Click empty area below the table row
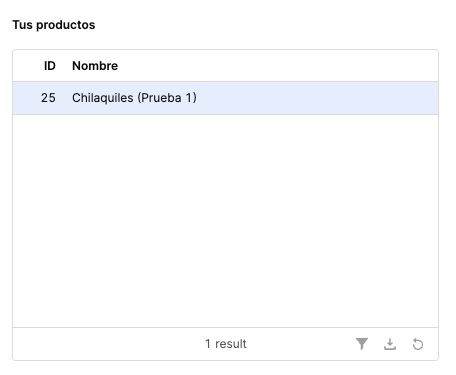 point(225,220)
